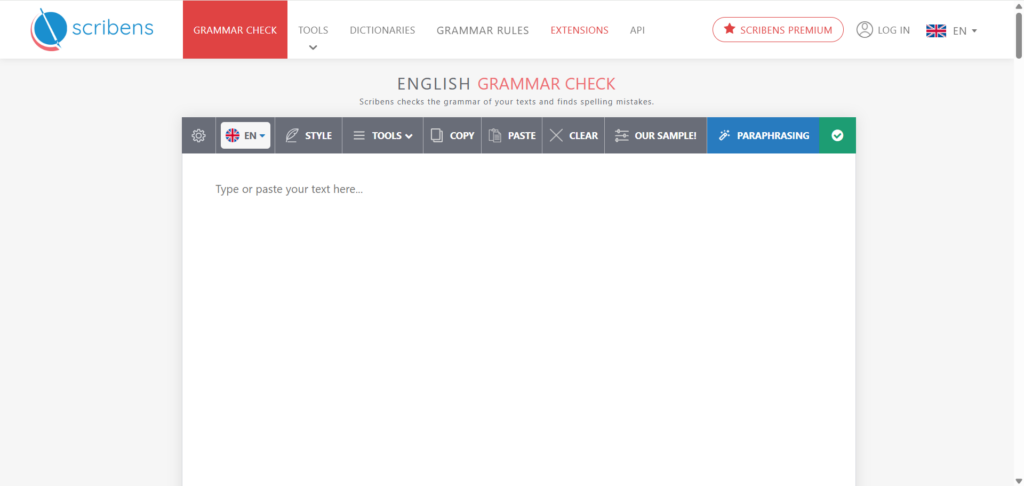Image resolution: width=1024 pixels, height=486 pixels.
Task: Expand the site language selector at top right
Action: pos(951,30)
